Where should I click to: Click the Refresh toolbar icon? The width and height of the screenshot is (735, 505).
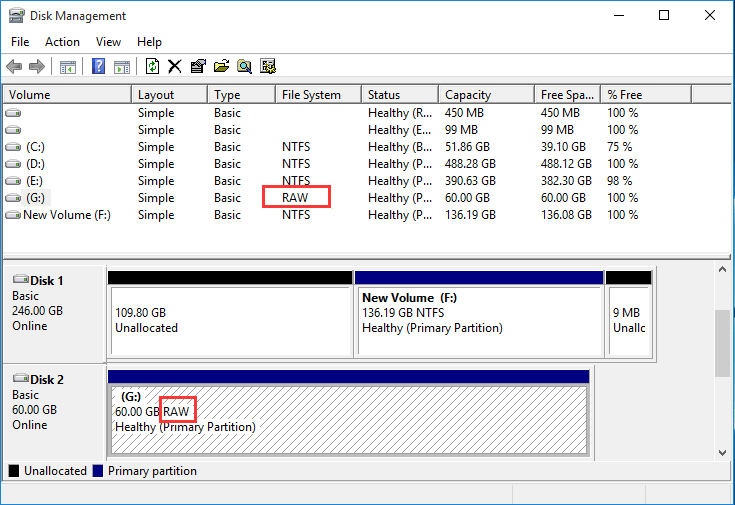pyautogui.click(x=152, y=66)
